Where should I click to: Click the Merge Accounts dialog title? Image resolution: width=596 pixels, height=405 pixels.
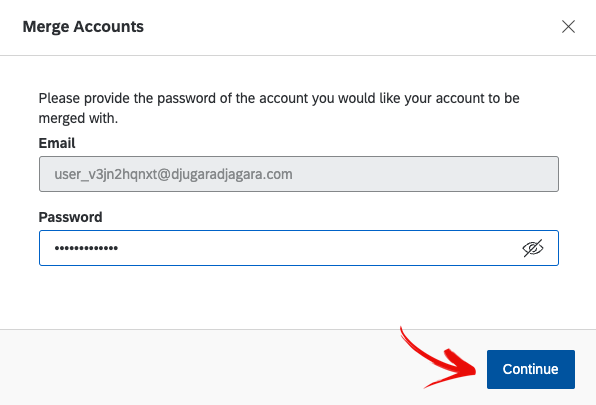(x=83, y=27)
